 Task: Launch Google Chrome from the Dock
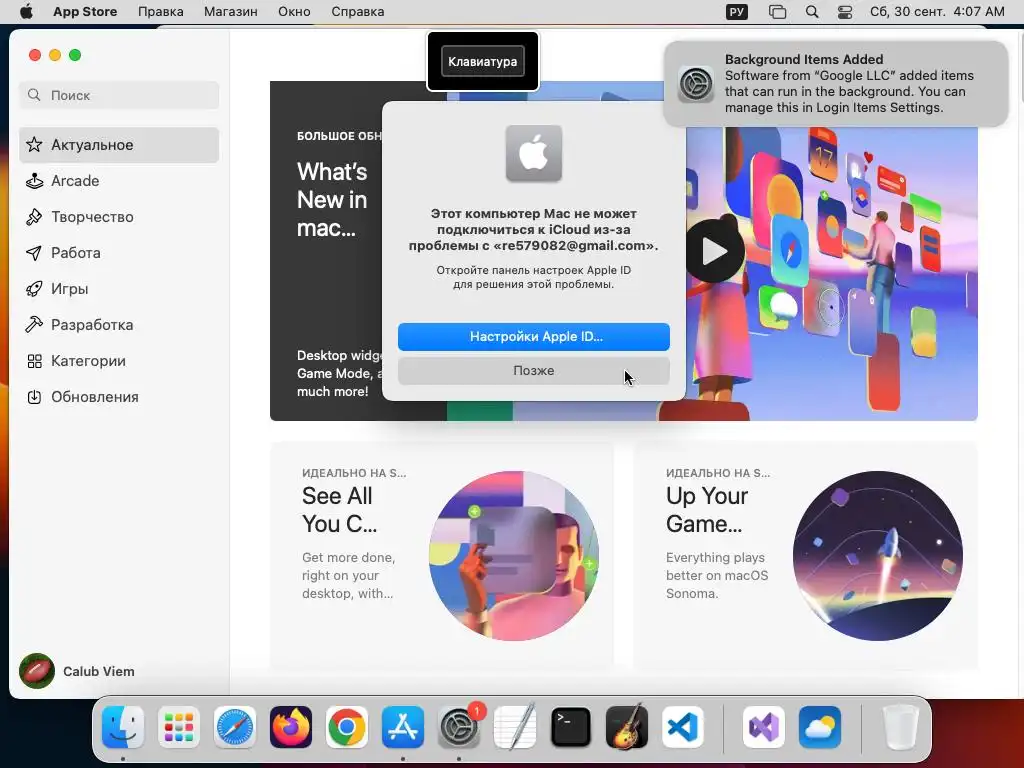(347, 727)
